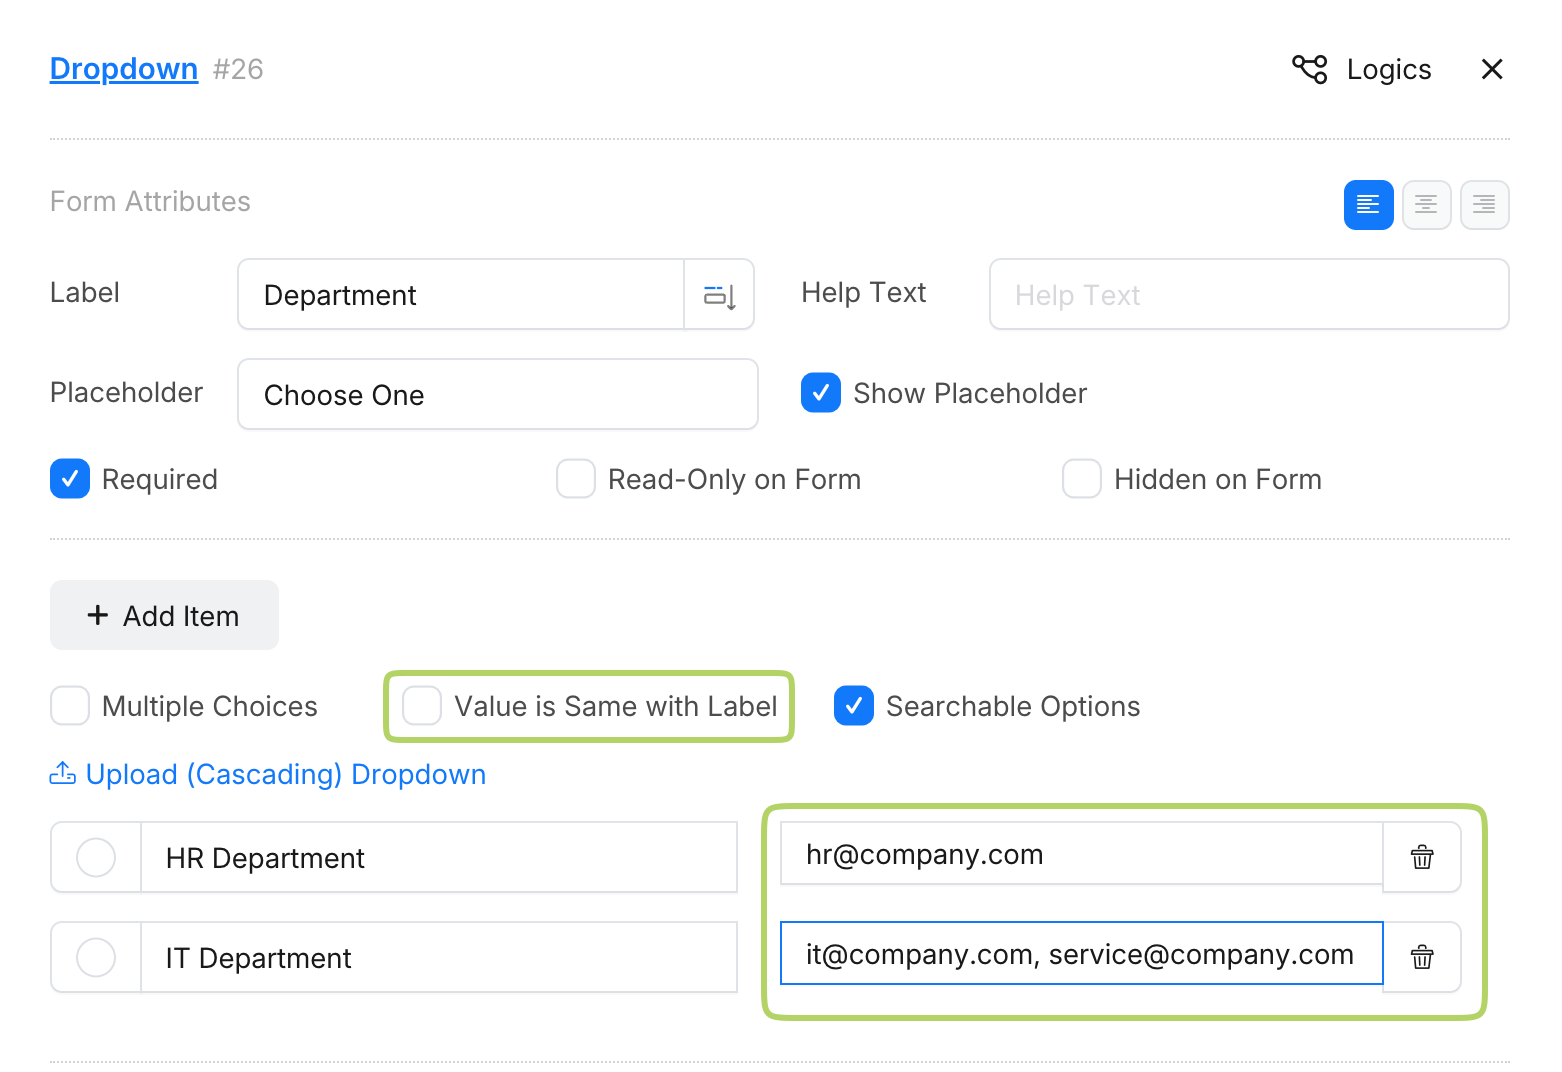This screenshot has height=1072, width=1562.
Task: Select the right alignment icon
Action: [x=1484, y=205]
